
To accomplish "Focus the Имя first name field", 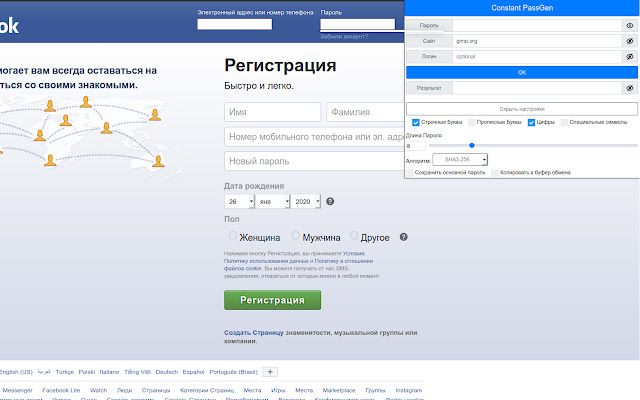I will coord(272,112).
